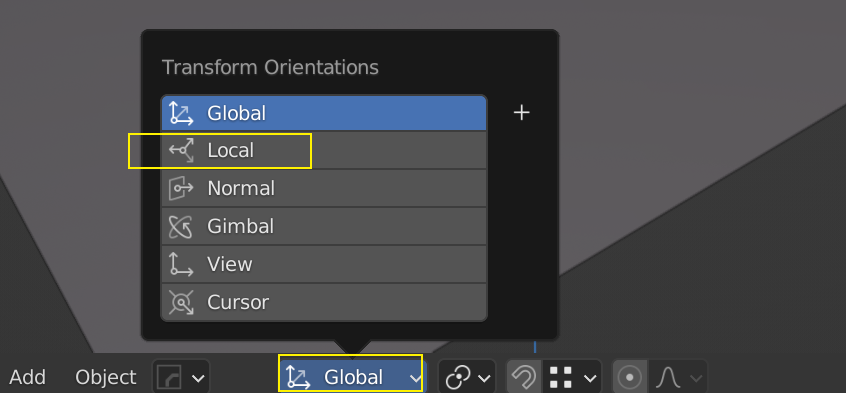Toggle proportional editing circle icon
Screen dimensions: 846x393
(629, 377)
